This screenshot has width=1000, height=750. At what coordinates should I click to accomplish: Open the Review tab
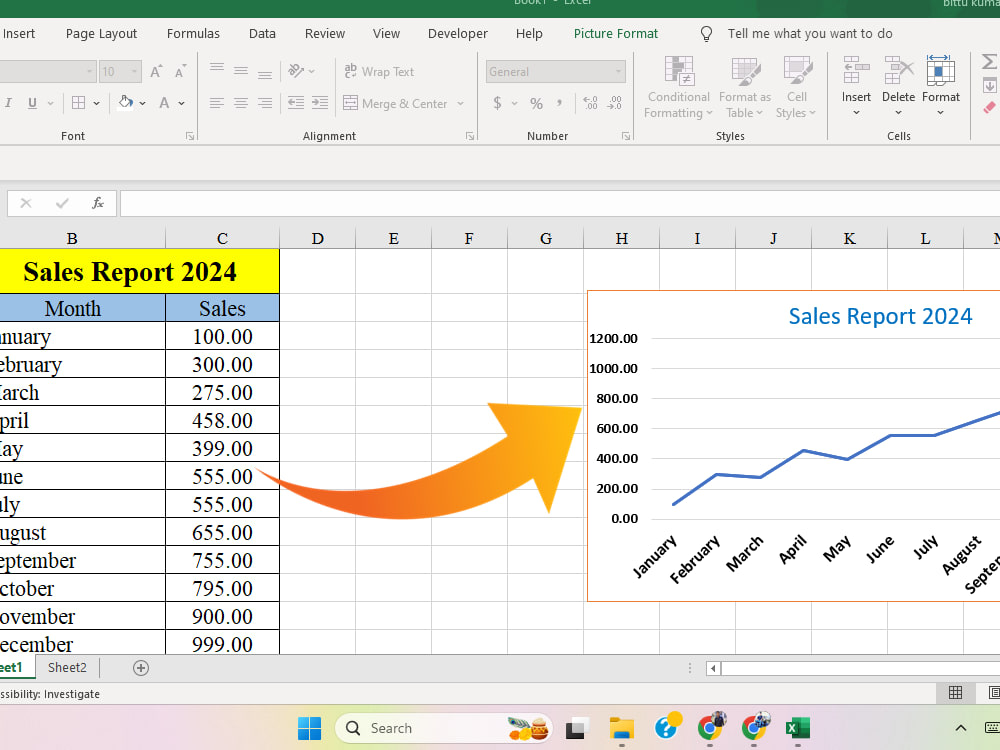click(325, 34)
